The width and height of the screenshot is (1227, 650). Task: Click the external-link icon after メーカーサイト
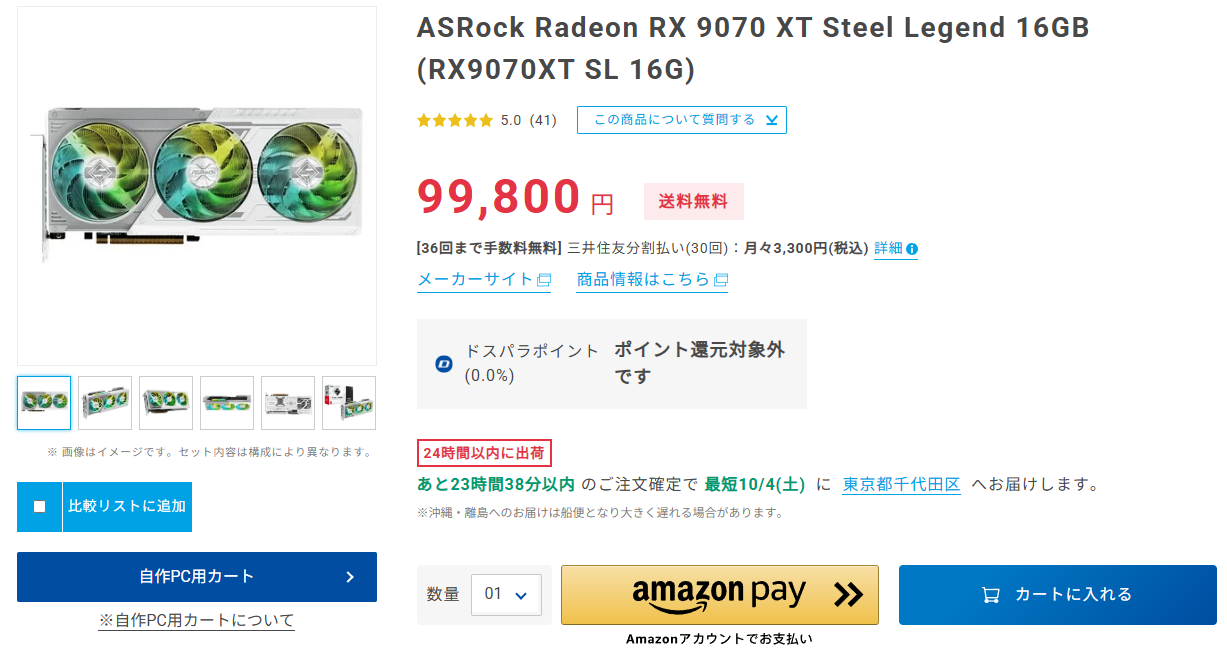coord(544,280)
